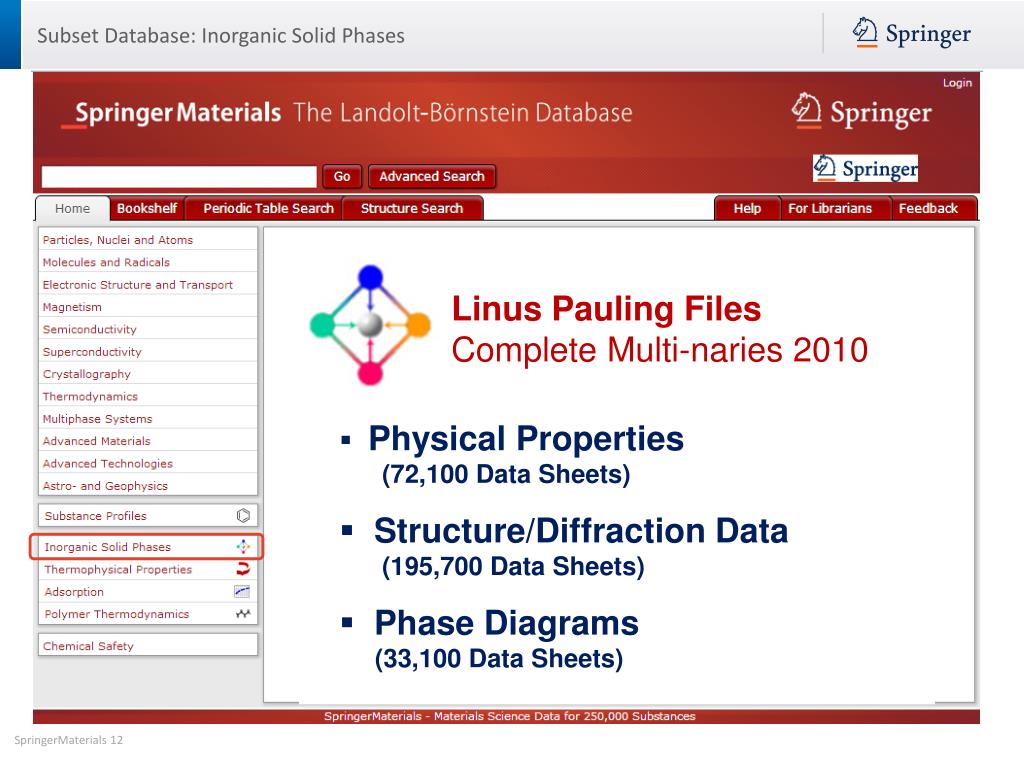The width and height of the screenshot is (1024, 768).
Task: Open the Home tab
Action: coord(72,208)
